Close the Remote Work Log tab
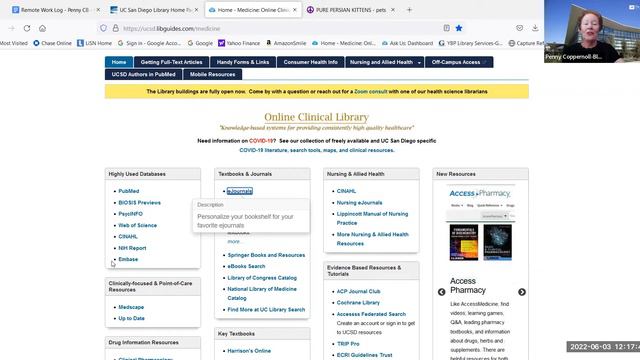The image size is (640, 360). [x=98, y=10]
